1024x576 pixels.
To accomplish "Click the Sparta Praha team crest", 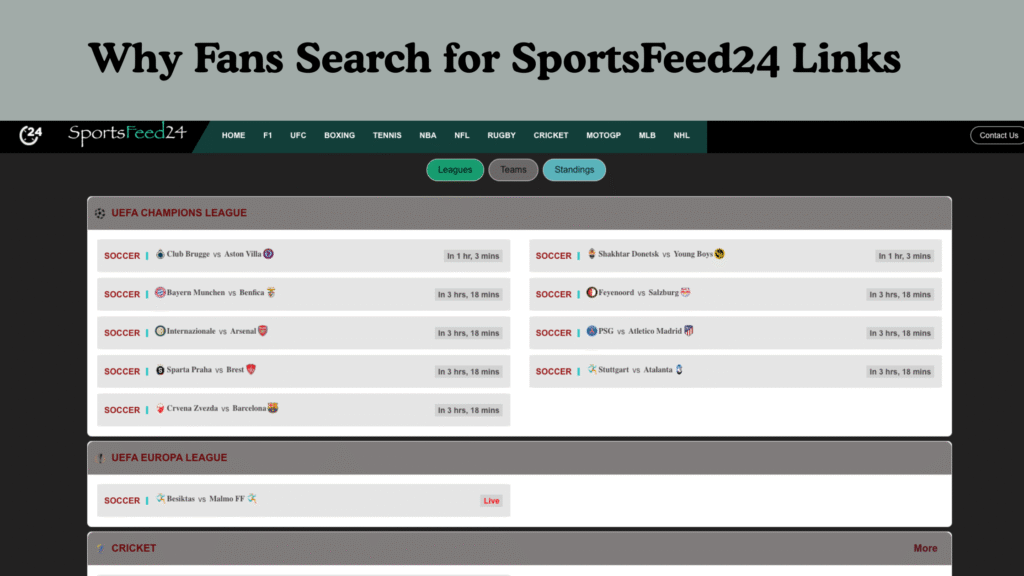I will click(160, 370).
